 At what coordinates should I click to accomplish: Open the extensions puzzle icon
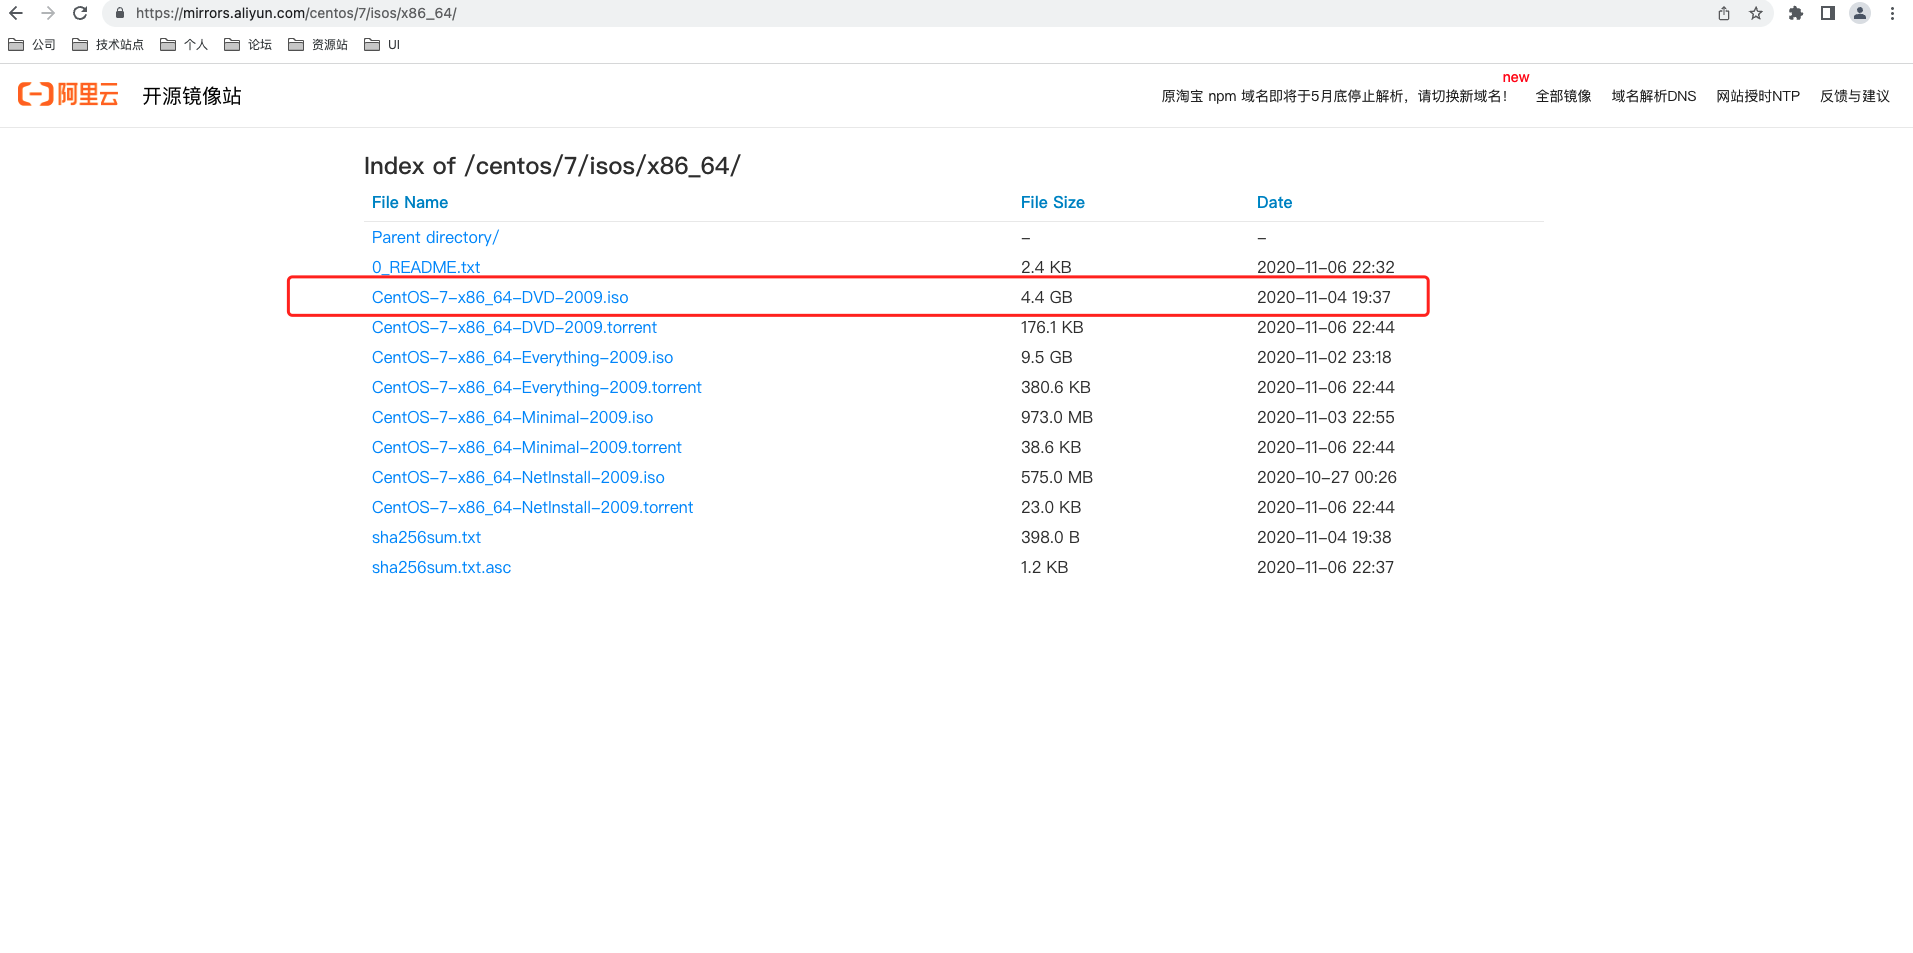1796,13
